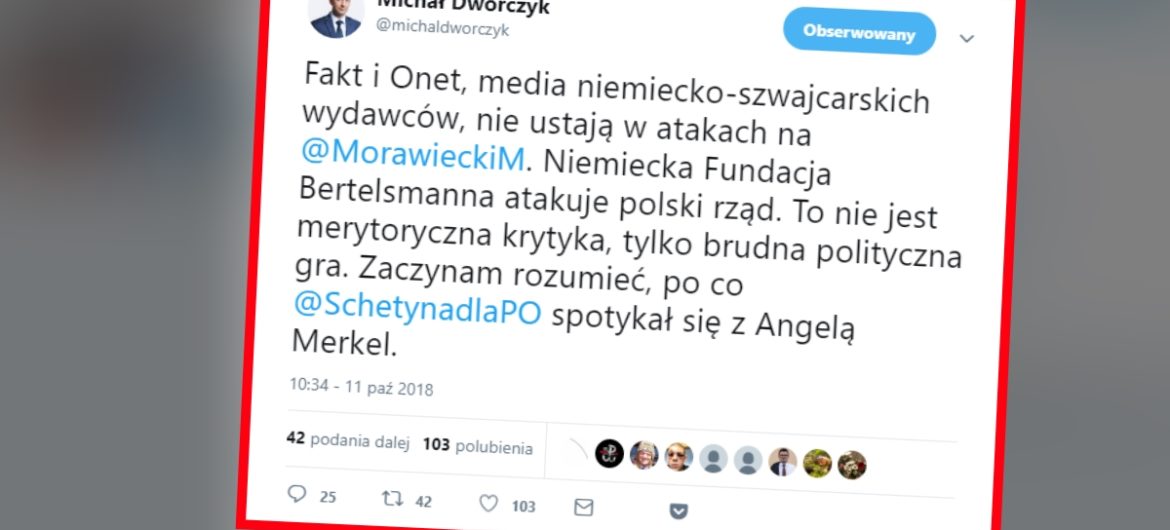
Task: Save the tweet with the Pocket icon
Action: click(x=678, y=511)
